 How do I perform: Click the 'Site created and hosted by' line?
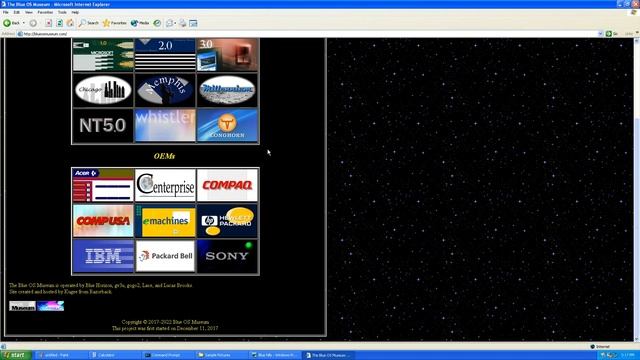[60, 292]
